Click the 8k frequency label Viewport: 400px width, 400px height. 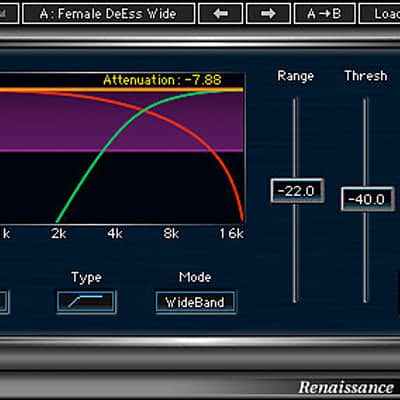coord(171,234)
